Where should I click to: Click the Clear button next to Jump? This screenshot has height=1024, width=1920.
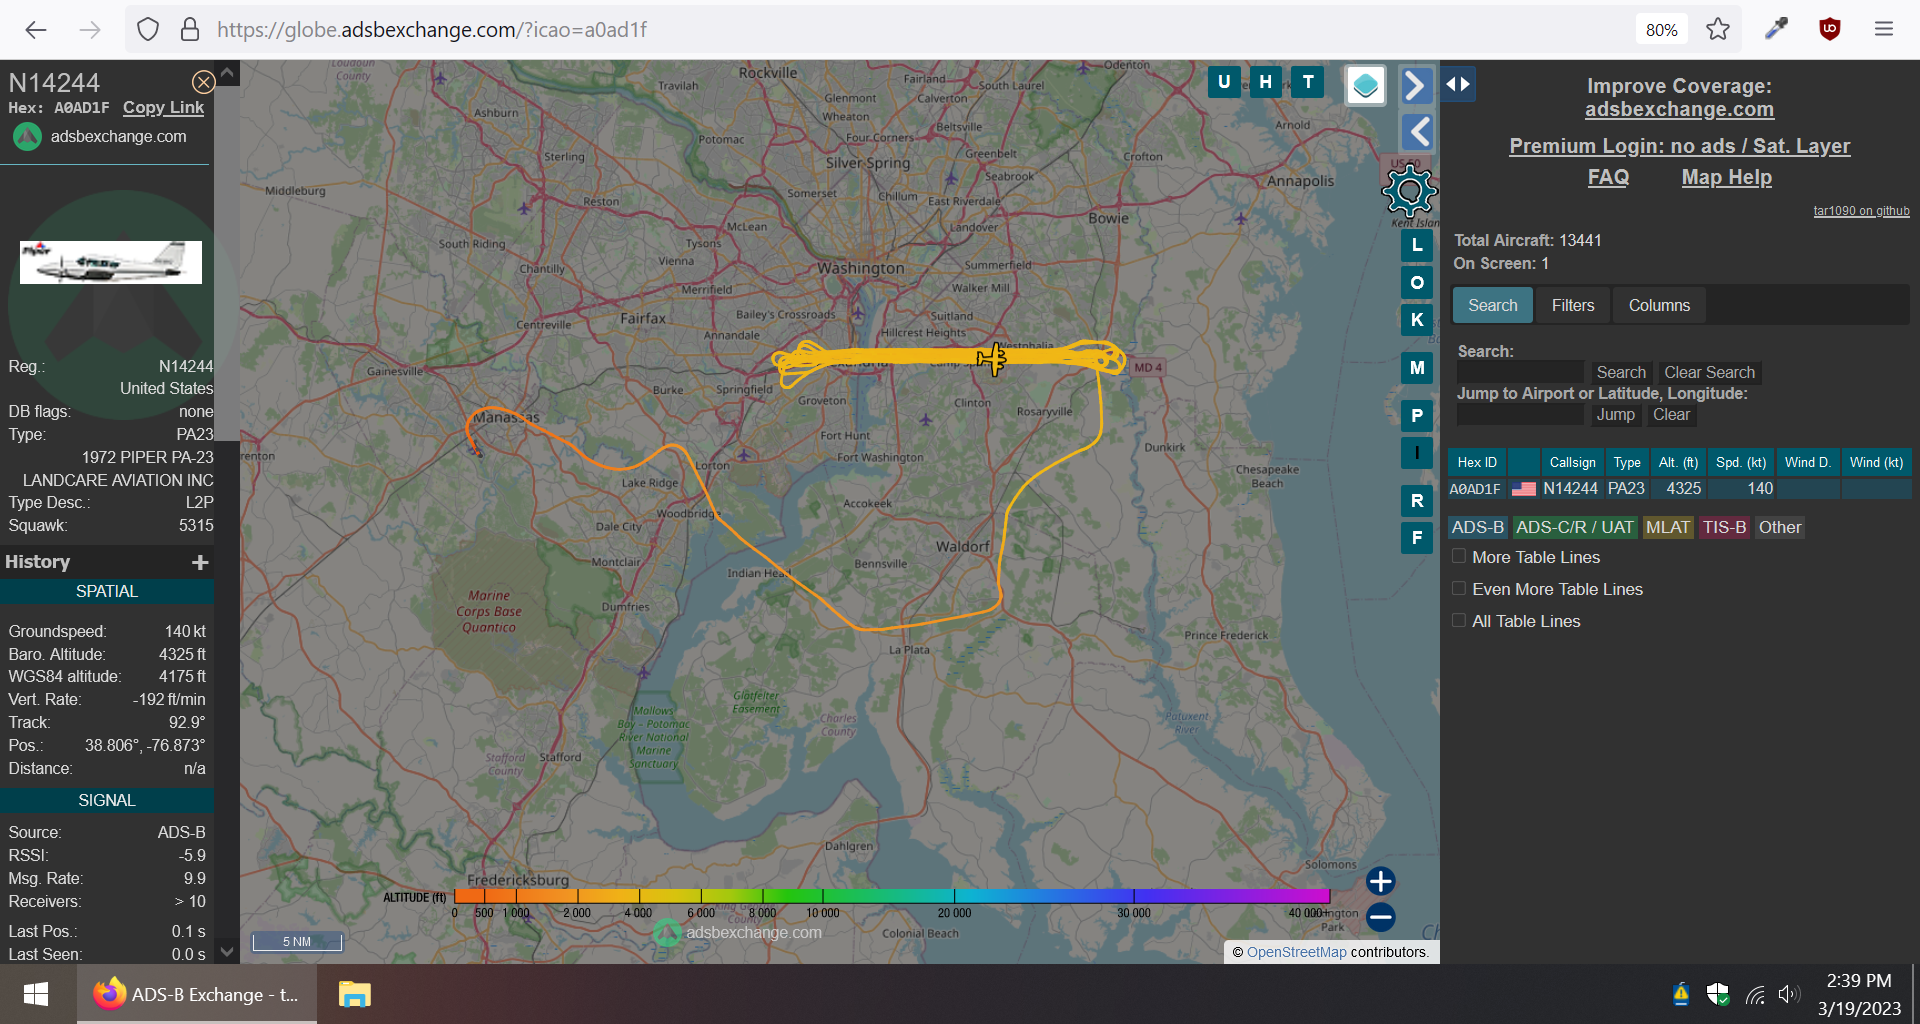point(1671,414)
